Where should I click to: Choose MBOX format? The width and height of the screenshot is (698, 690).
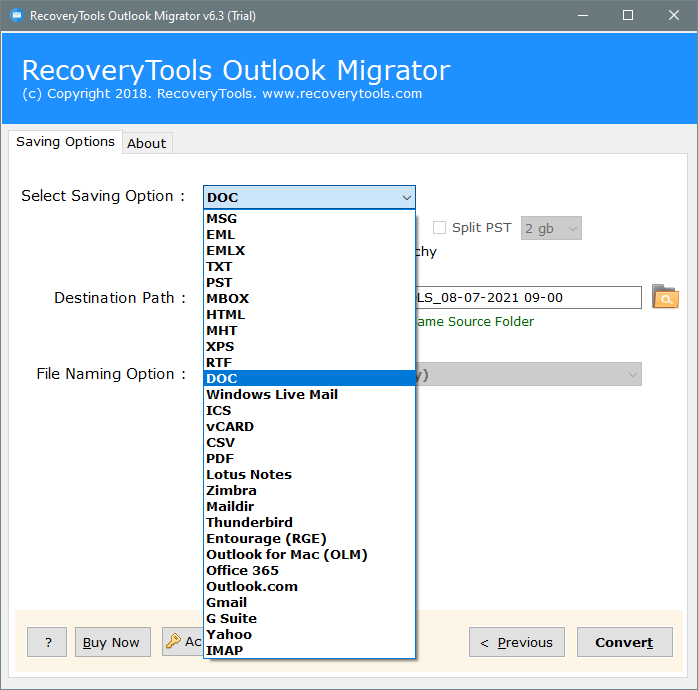coord(309,299)
